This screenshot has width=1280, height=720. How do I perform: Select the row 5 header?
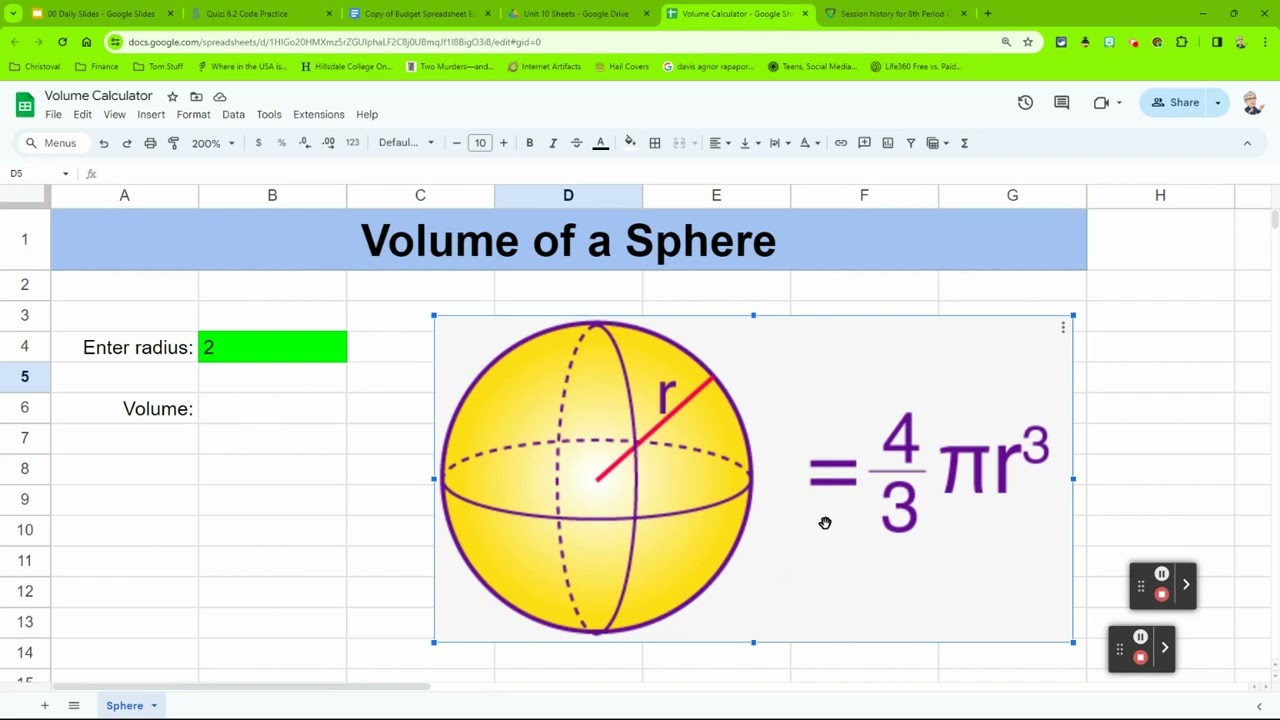(25, 377)
